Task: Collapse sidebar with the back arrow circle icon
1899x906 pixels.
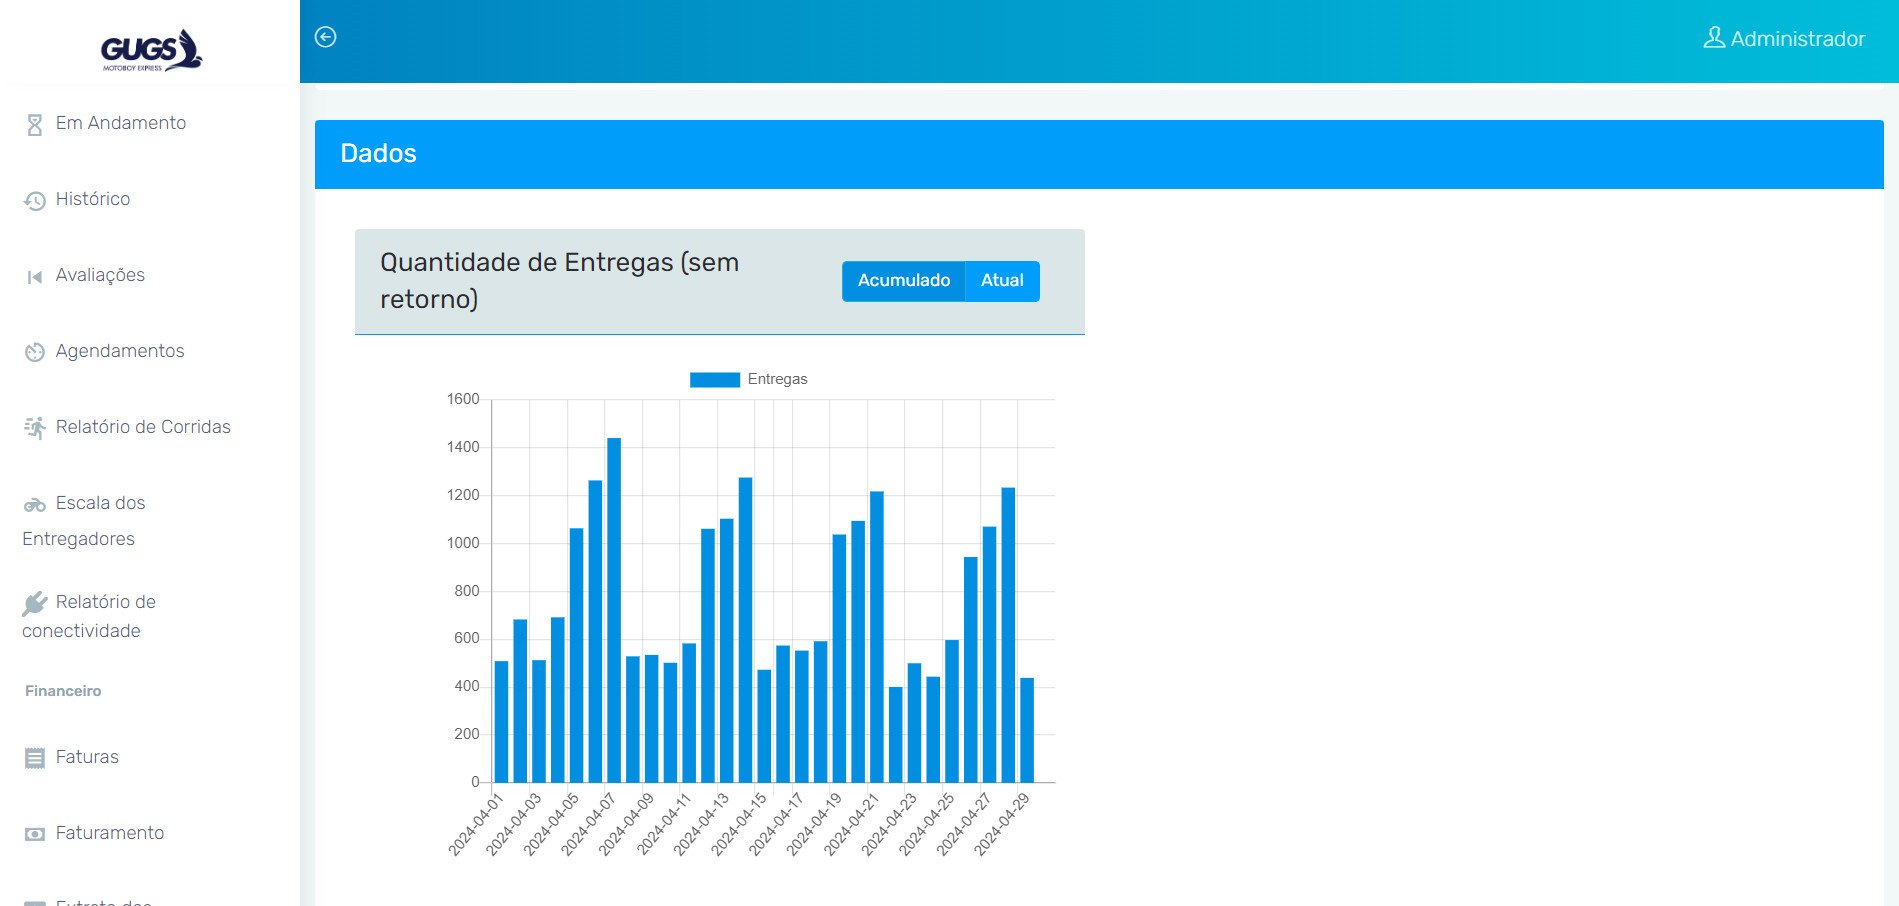Action: point(326,37)
